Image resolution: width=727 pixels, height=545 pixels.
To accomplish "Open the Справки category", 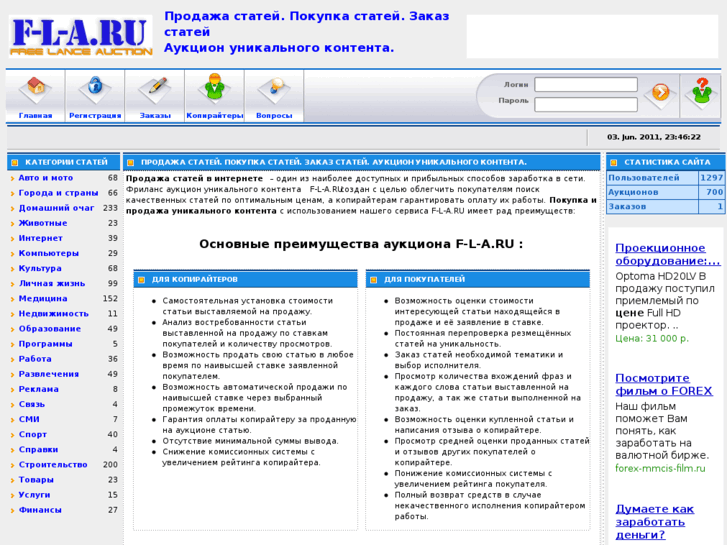I will click(38, 449).
